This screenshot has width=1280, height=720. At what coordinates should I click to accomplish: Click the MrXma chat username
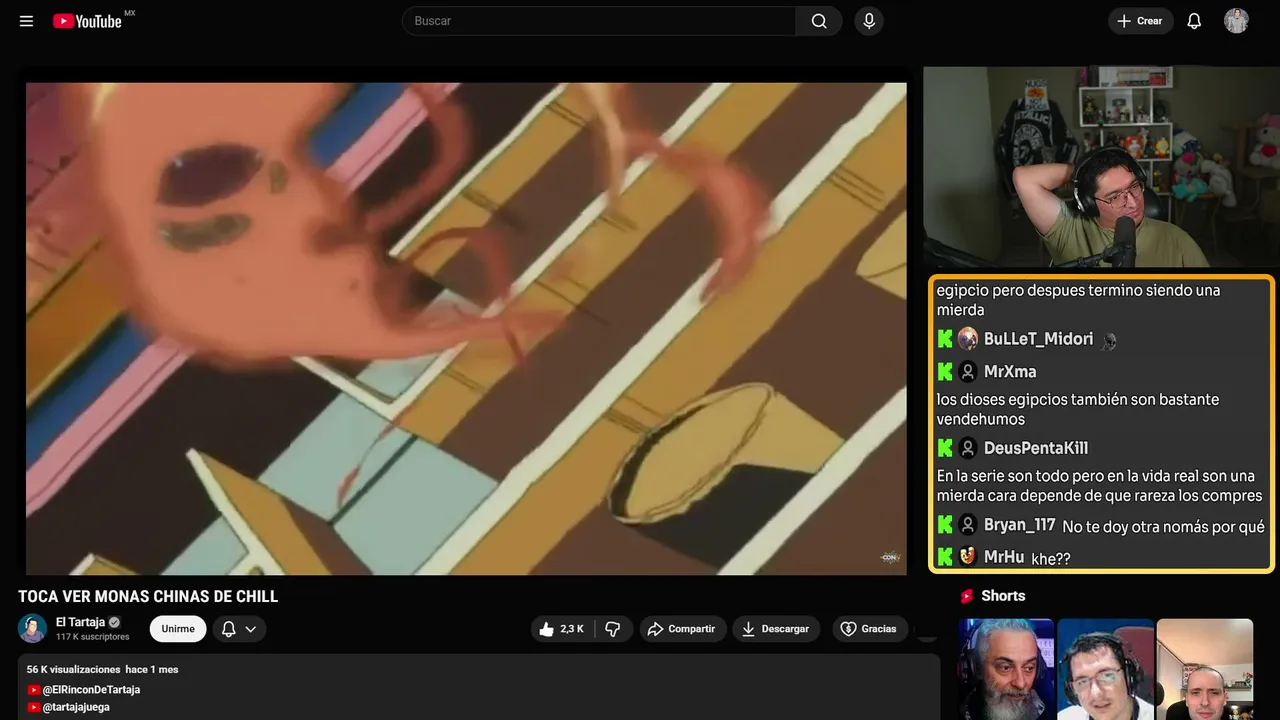(1010, 372)
